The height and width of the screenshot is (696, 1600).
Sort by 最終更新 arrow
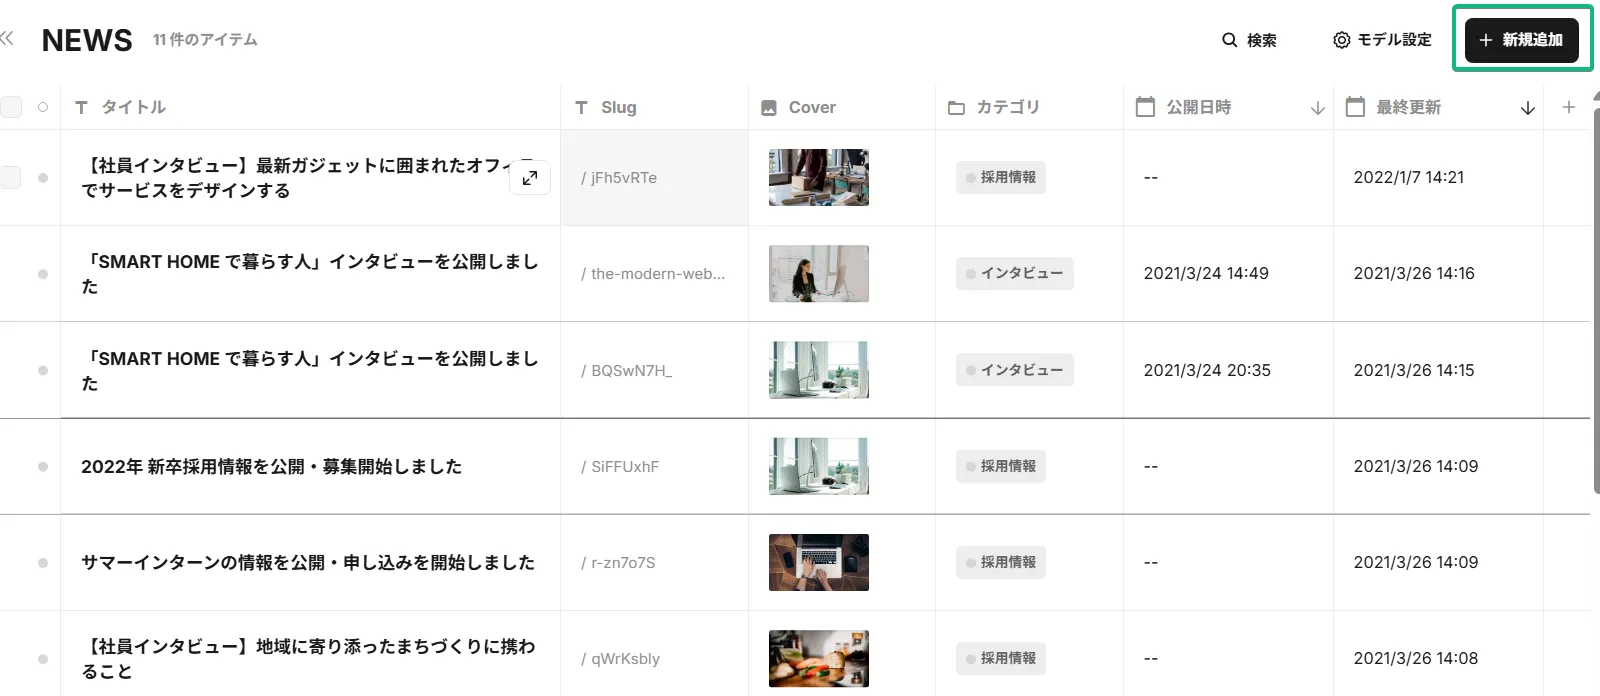[x=1528, y=108]
